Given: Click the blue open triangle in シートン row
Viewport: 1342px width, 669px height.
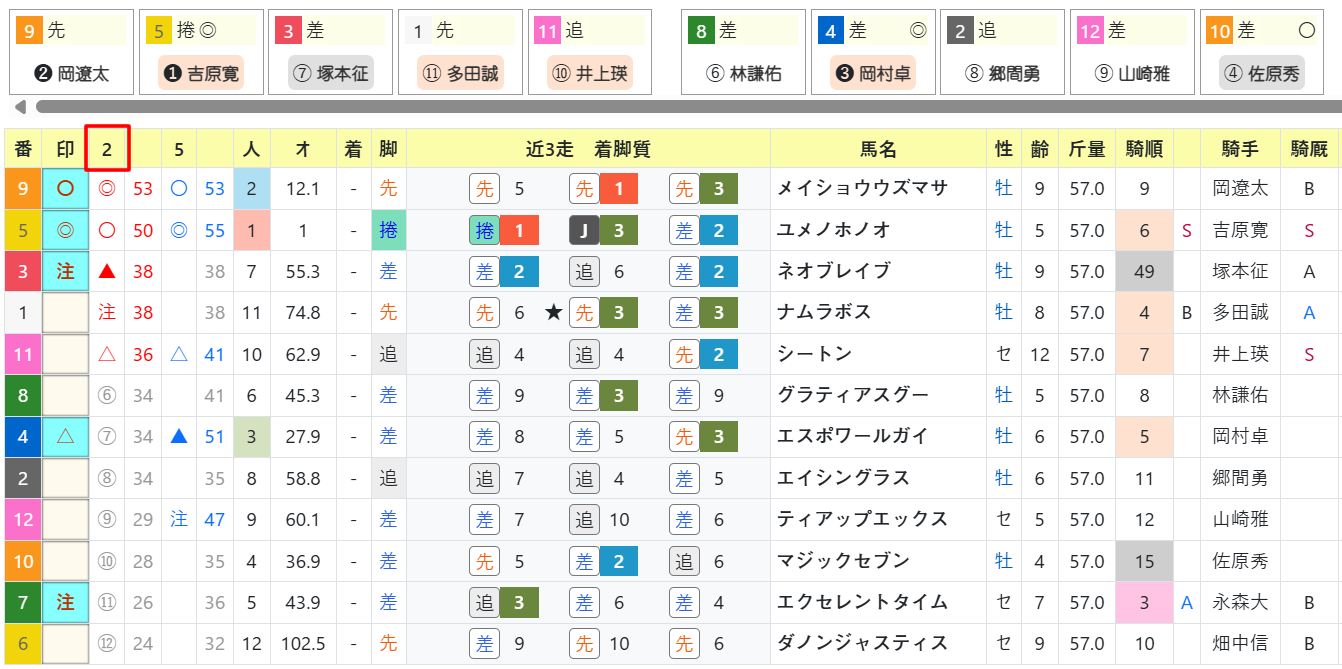Looking at the screenshot, I should [x=179, y=354].
